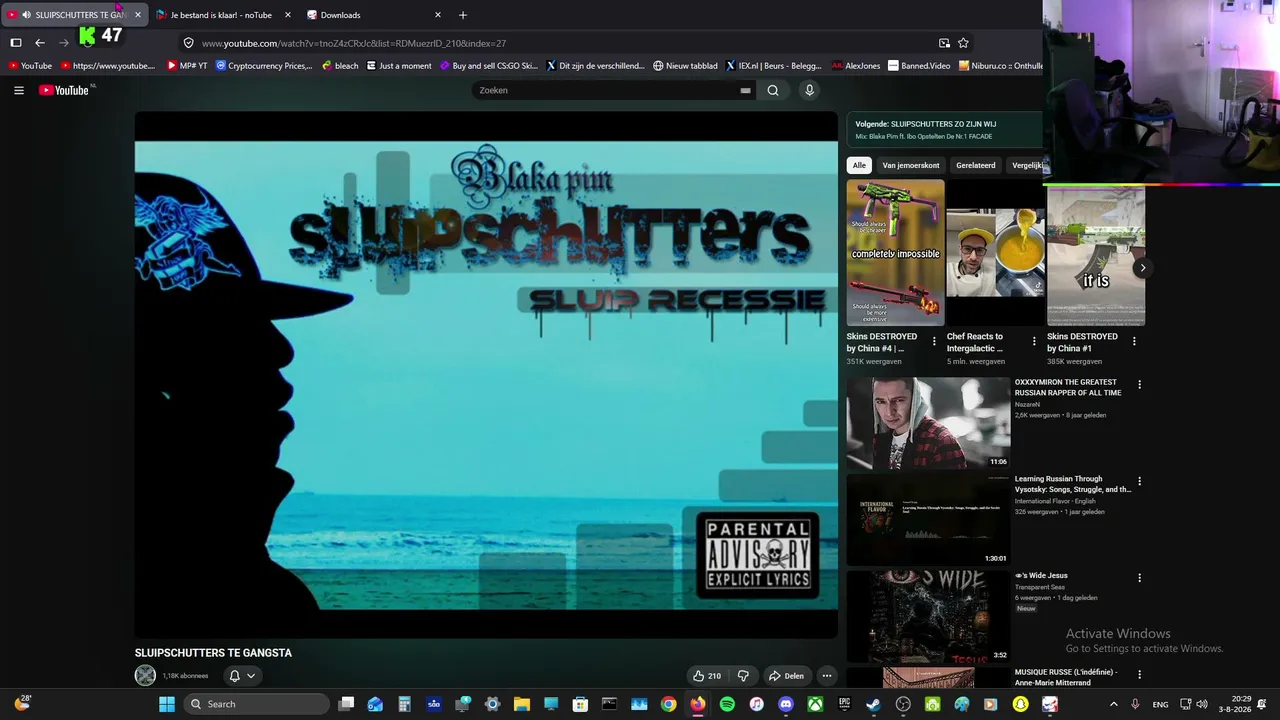This screenshot has width=1280, height=720.
Task: Open options for MUSIQUE RUSSE video
Action: pos(1139,674)
